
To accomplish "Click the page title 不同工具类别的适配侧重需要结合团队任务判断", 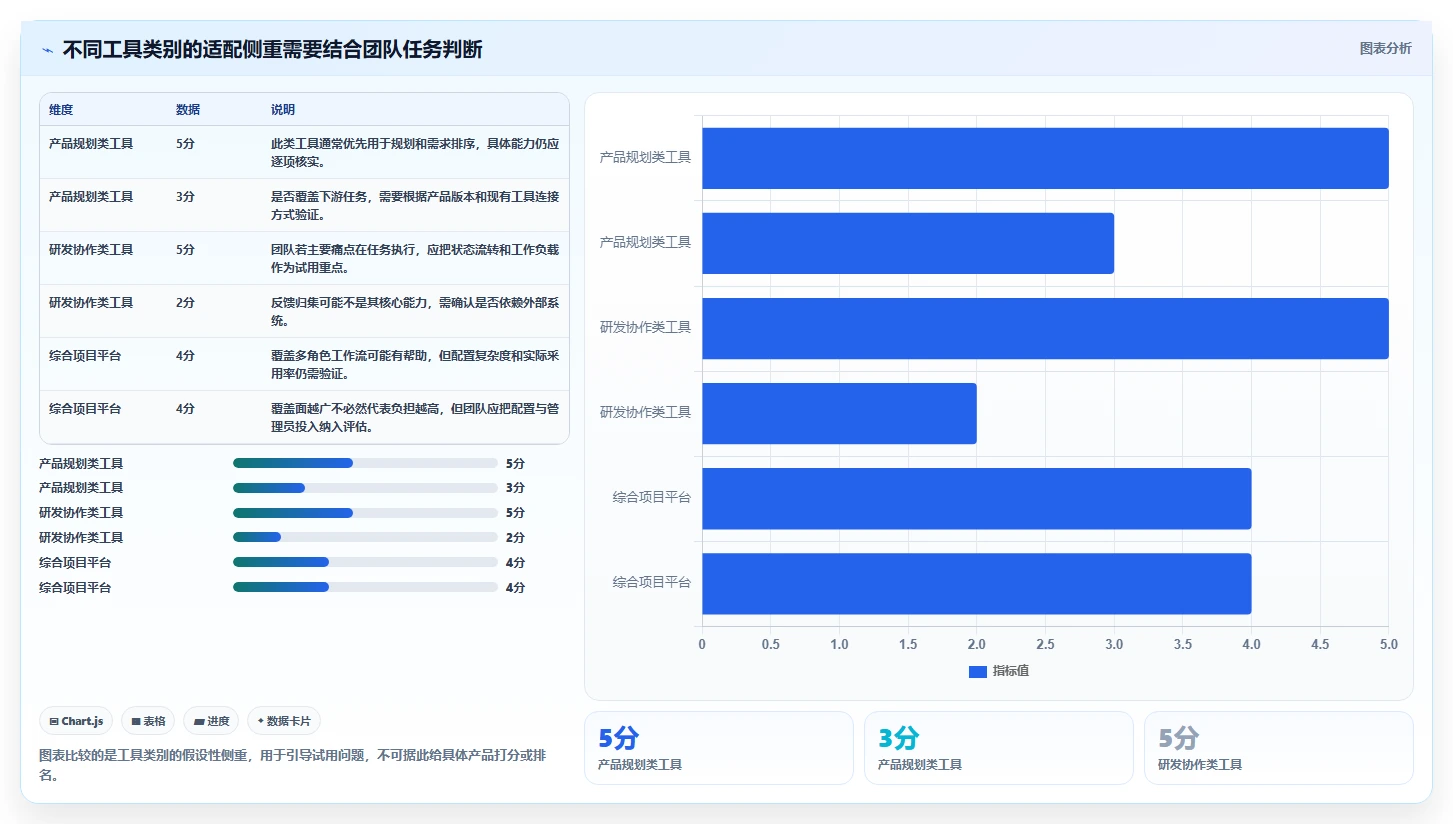I will (x=272, y=49).
